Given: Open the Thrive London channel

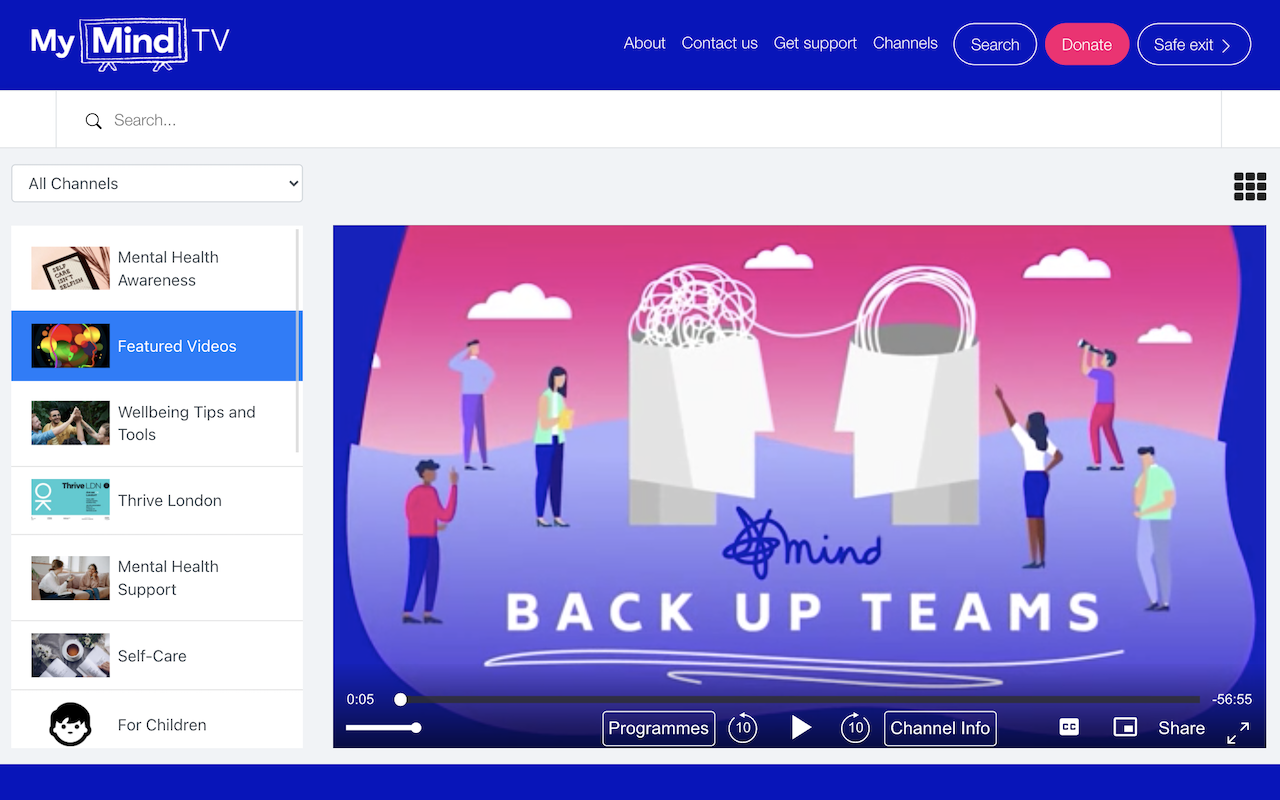Looking at the screenshot, I should tap(157, 500).
